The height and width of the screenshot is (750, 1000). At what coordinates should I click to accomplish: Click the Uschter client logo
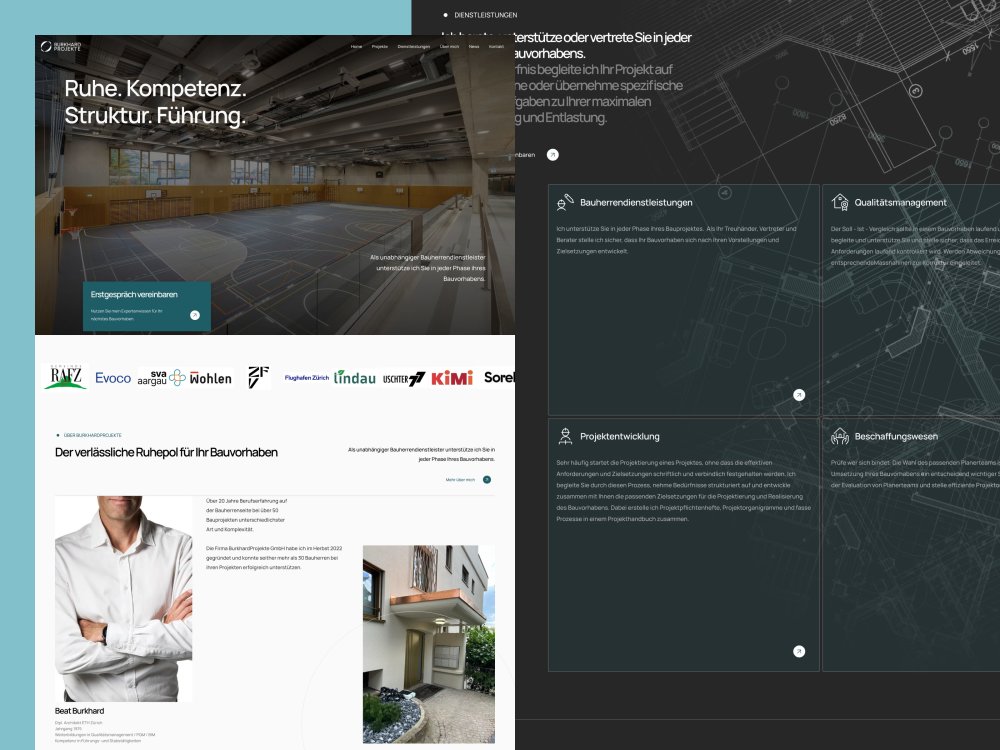tap(404, 379)
